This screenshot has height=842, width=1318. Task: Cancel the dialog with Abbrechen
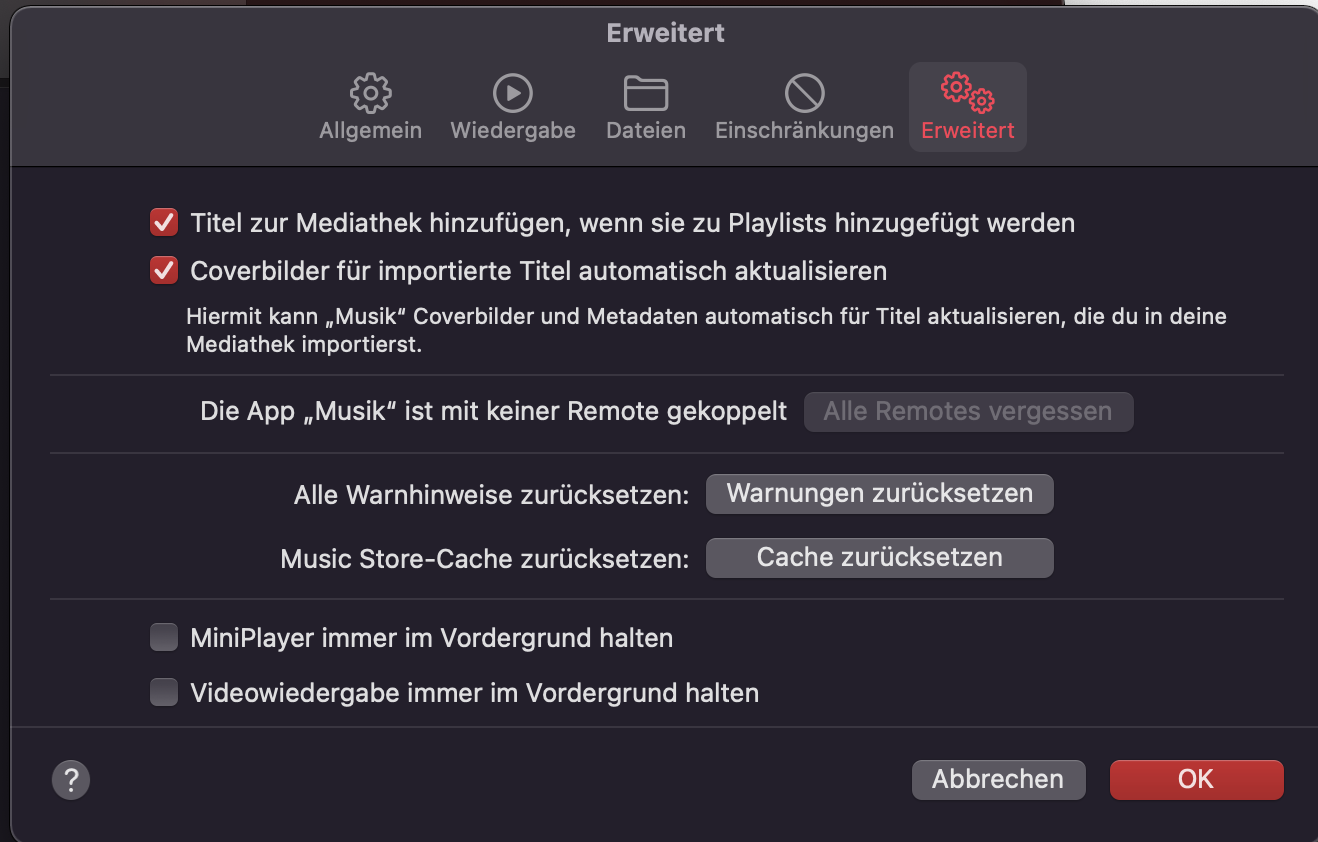pyautogui.click(x=998, y=780)
